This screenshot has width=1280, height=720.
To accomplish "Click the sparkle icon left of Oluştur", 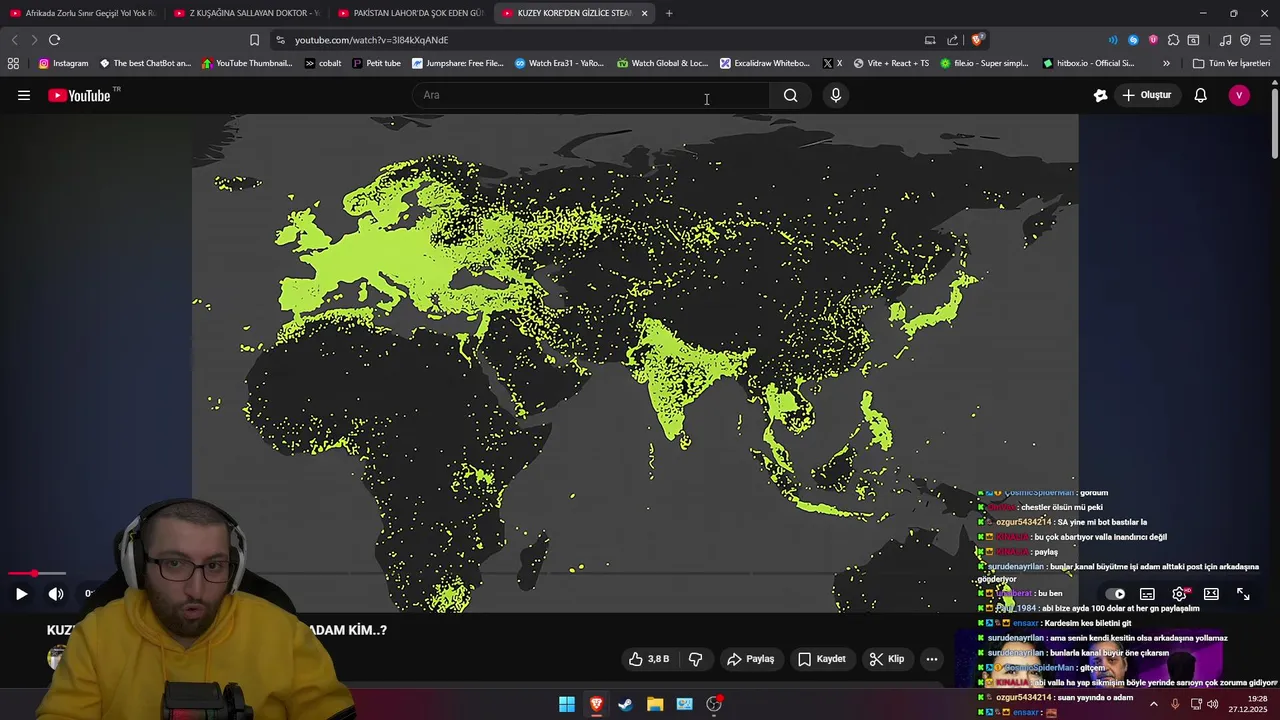I will tap(1101, 95).
